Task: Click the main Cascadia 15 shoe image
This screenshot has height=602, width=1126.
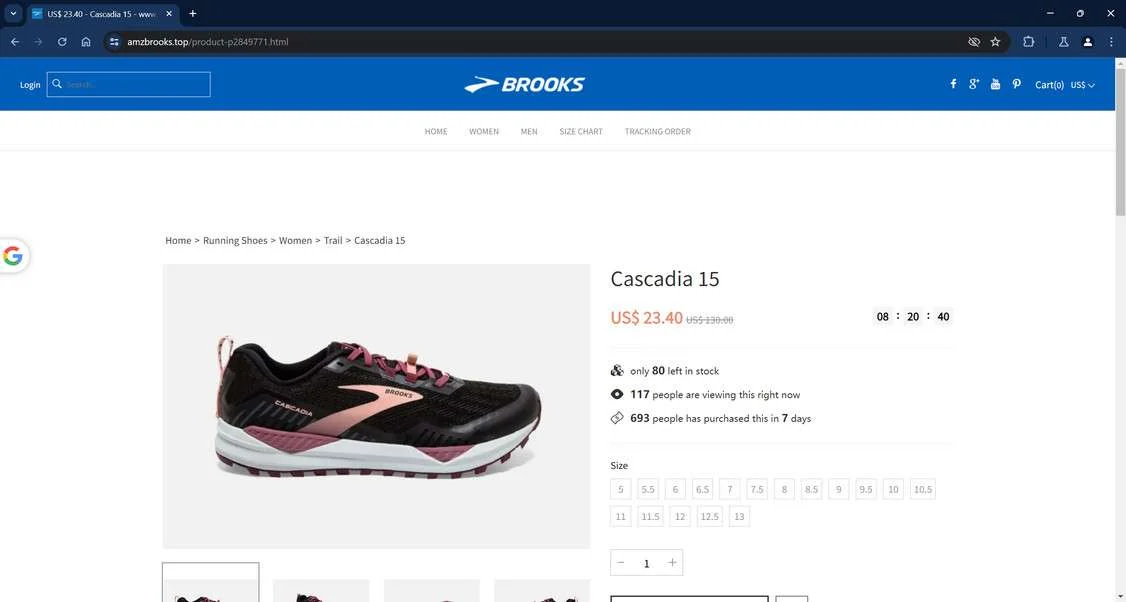Action: pos(376,407)
